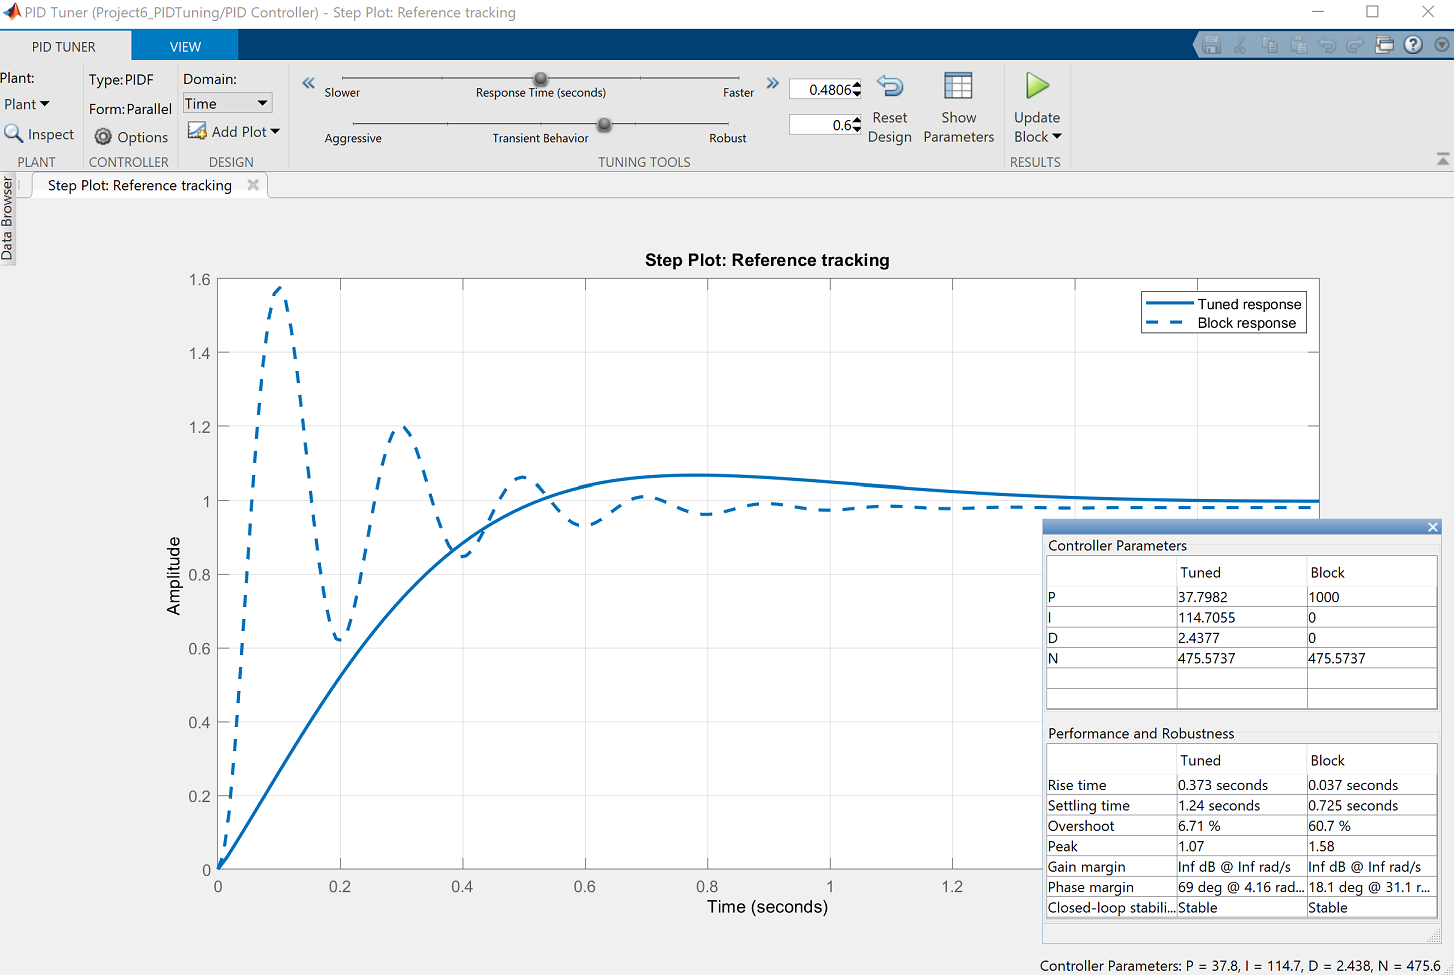Viewport: 1454px width, 975px height.
Task: Click block rise time 0.037 seconds
Action: pyautogui.click(x=1371, y=785)
